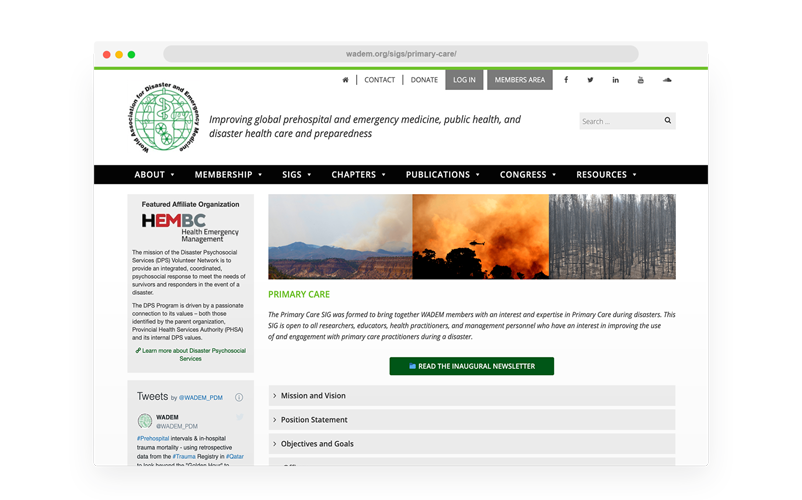
Task: Open the WADEM Twitter profile icon
Action: 590,80
